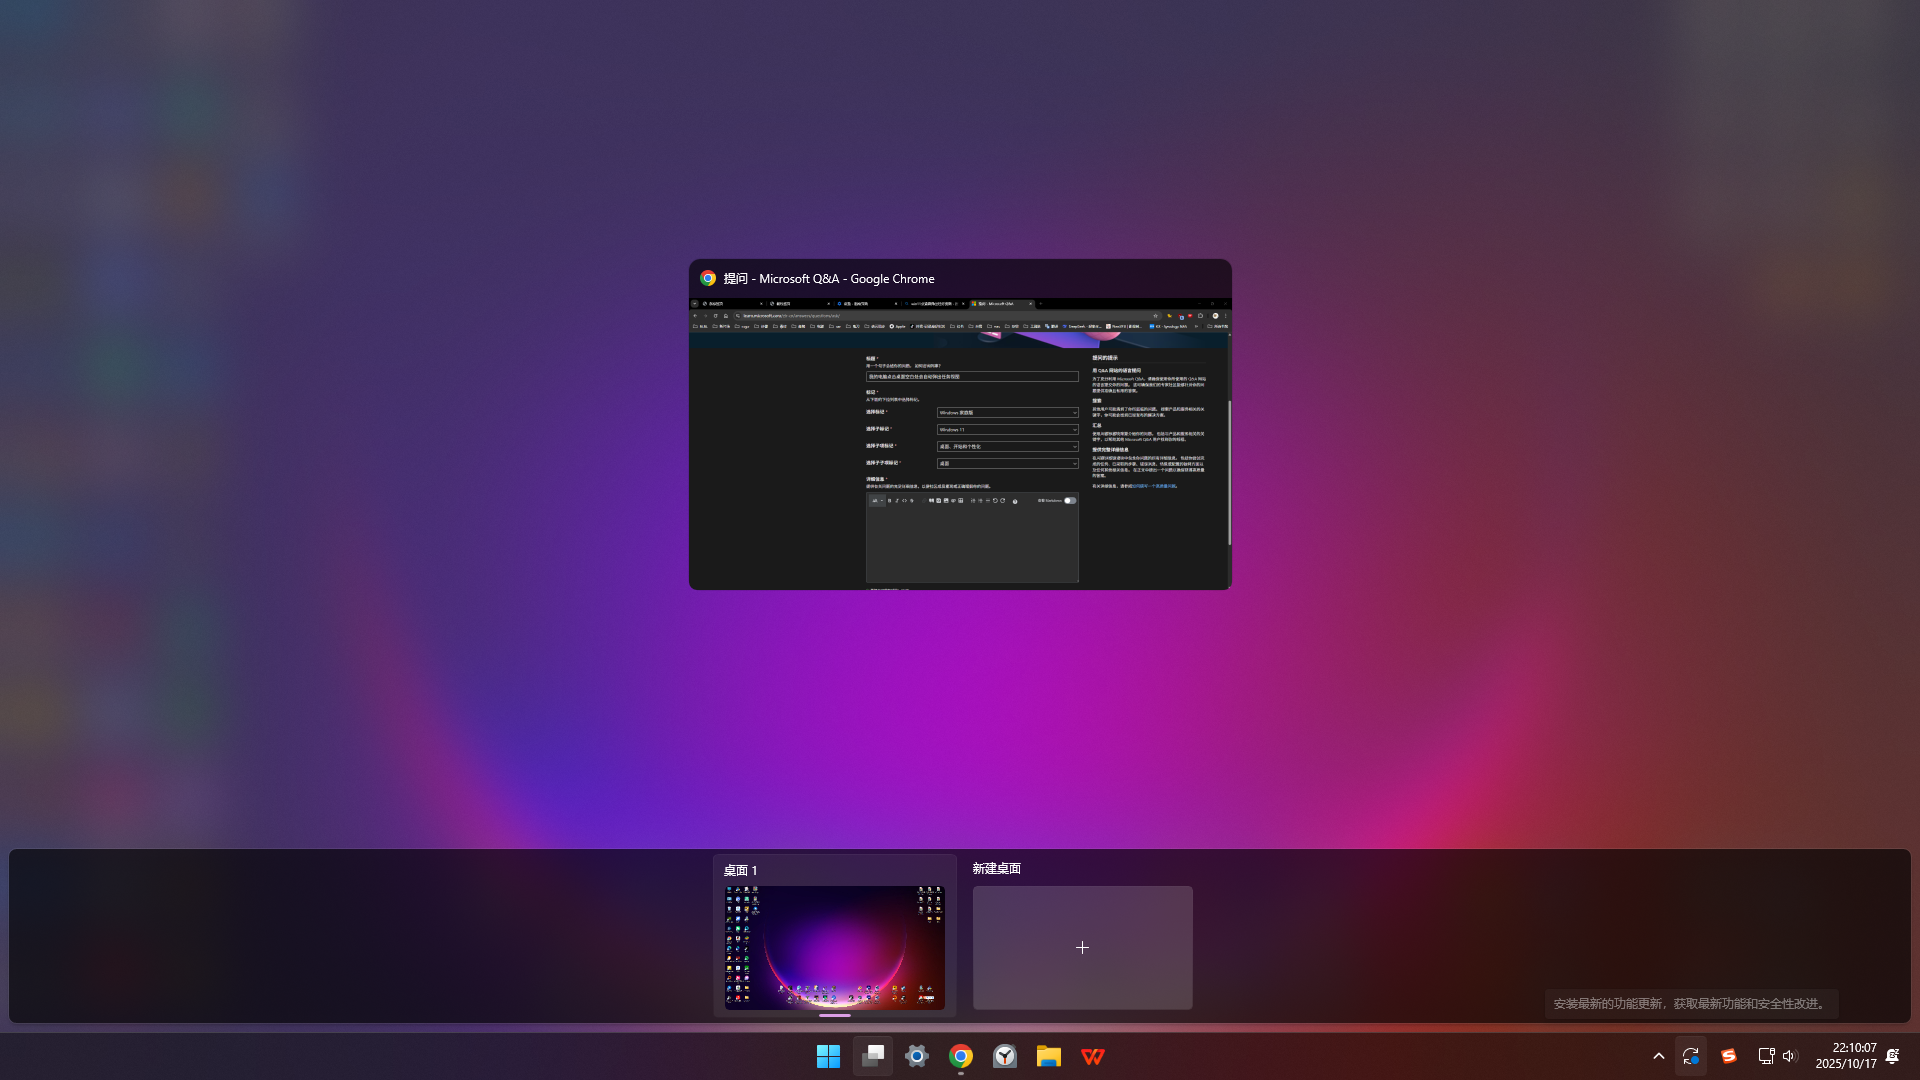Open the Windows Start menu
Viewport: 1920px width, 1080px height.
828,1056
